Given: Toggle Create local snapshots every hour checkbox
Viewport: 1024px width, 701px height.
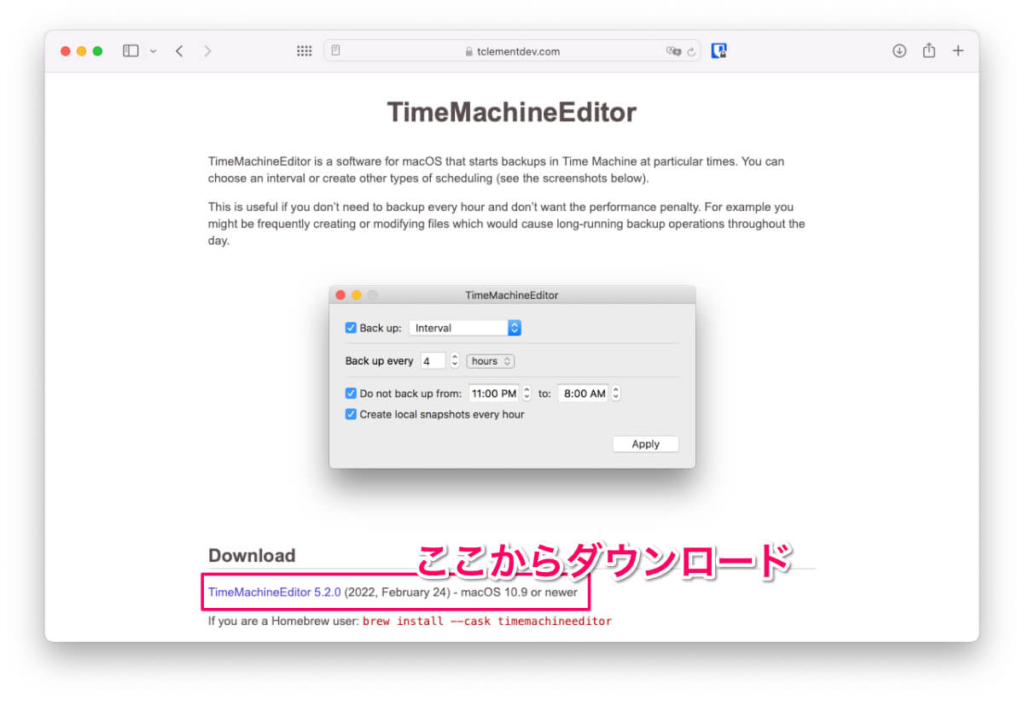Looking at the screenshot, I should (351, 414).
